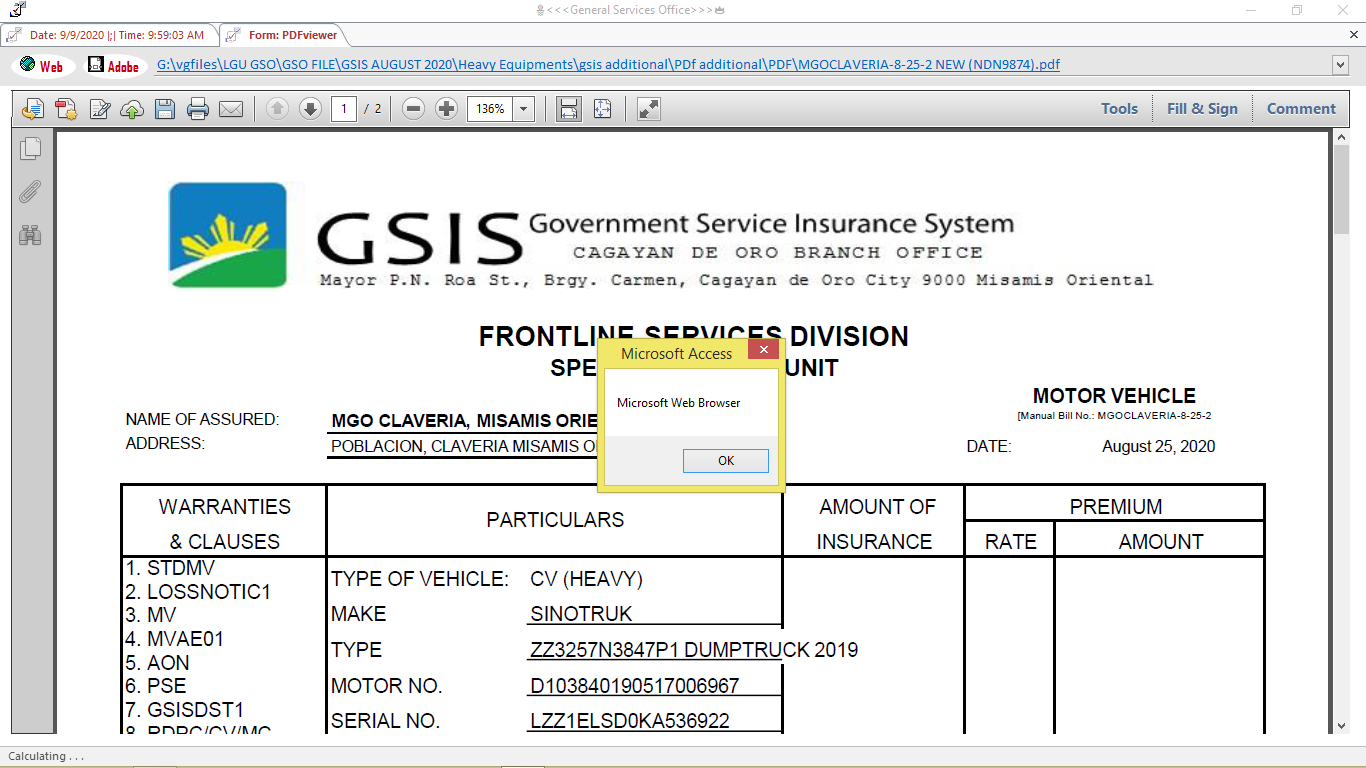Click the 'SINOTRUK' make value

[581, 614]
